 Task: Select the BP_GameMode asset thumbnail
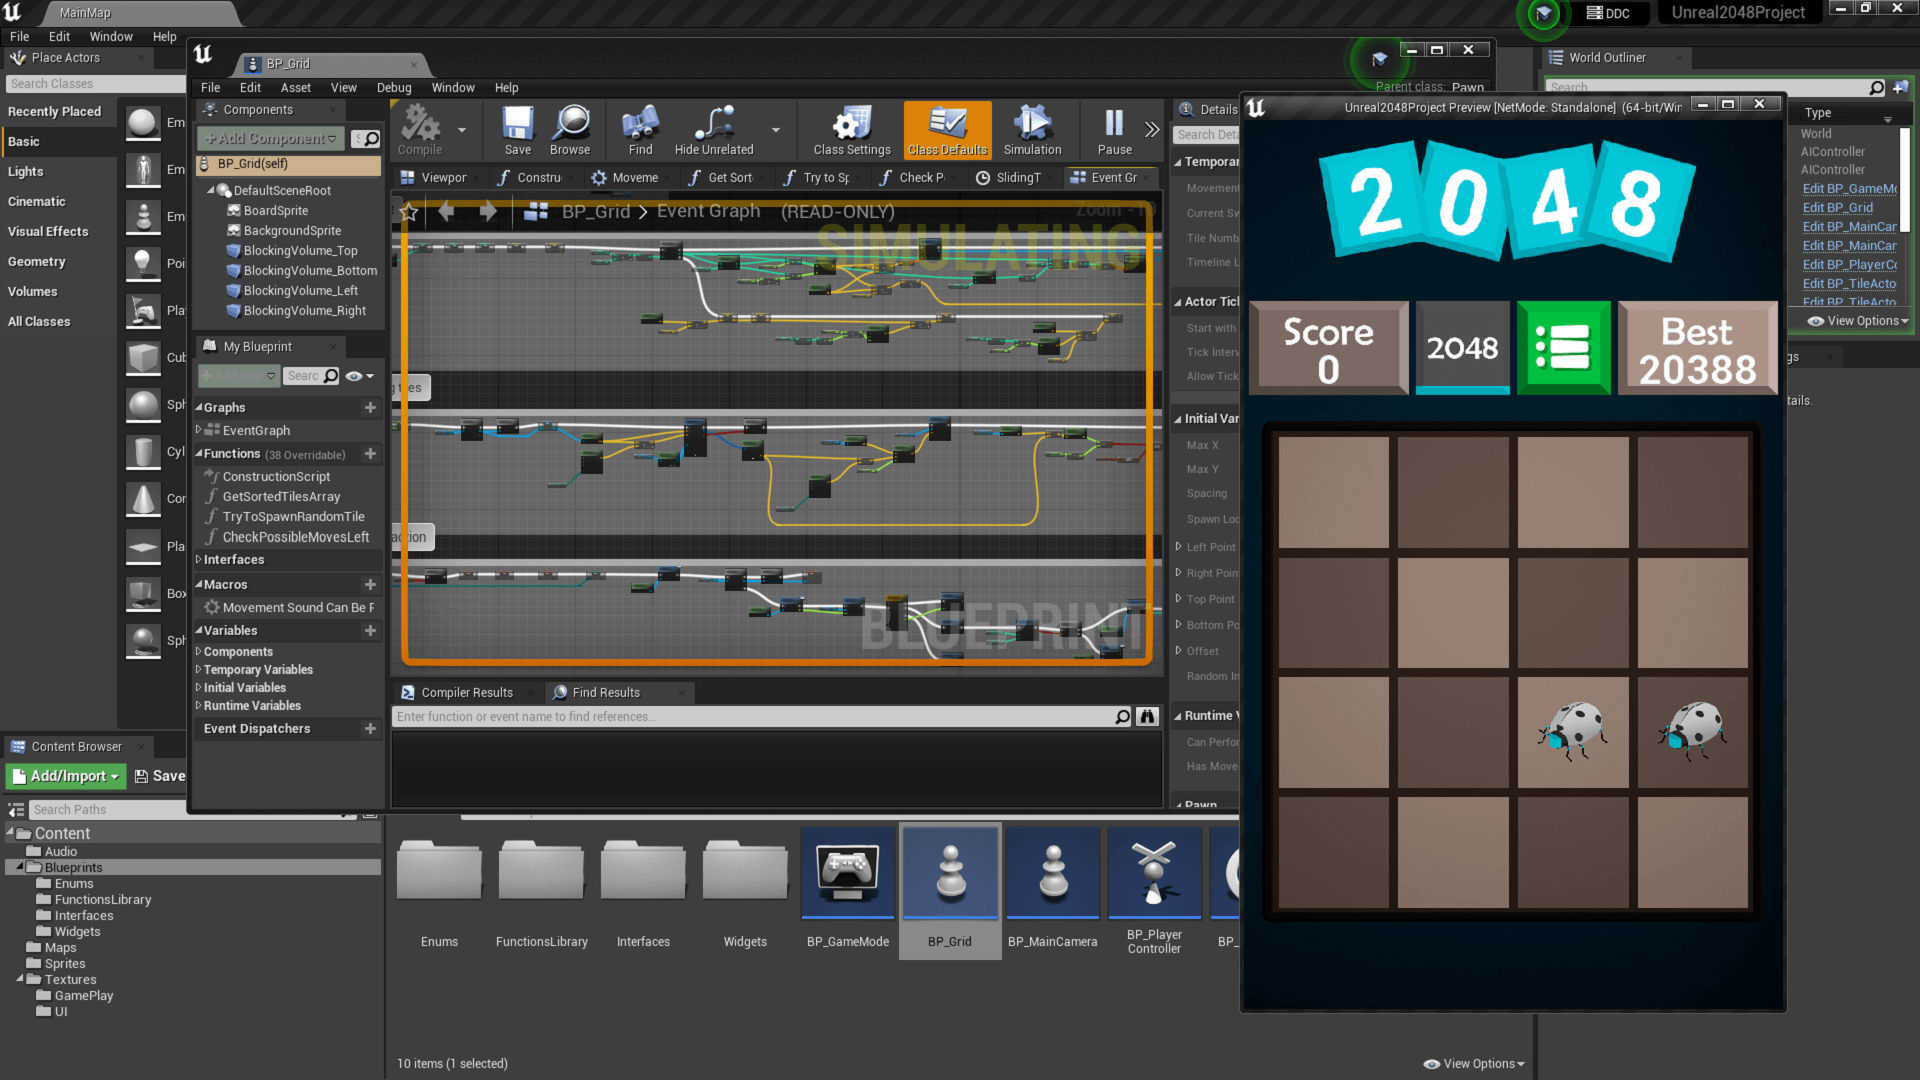click(847, 873)
